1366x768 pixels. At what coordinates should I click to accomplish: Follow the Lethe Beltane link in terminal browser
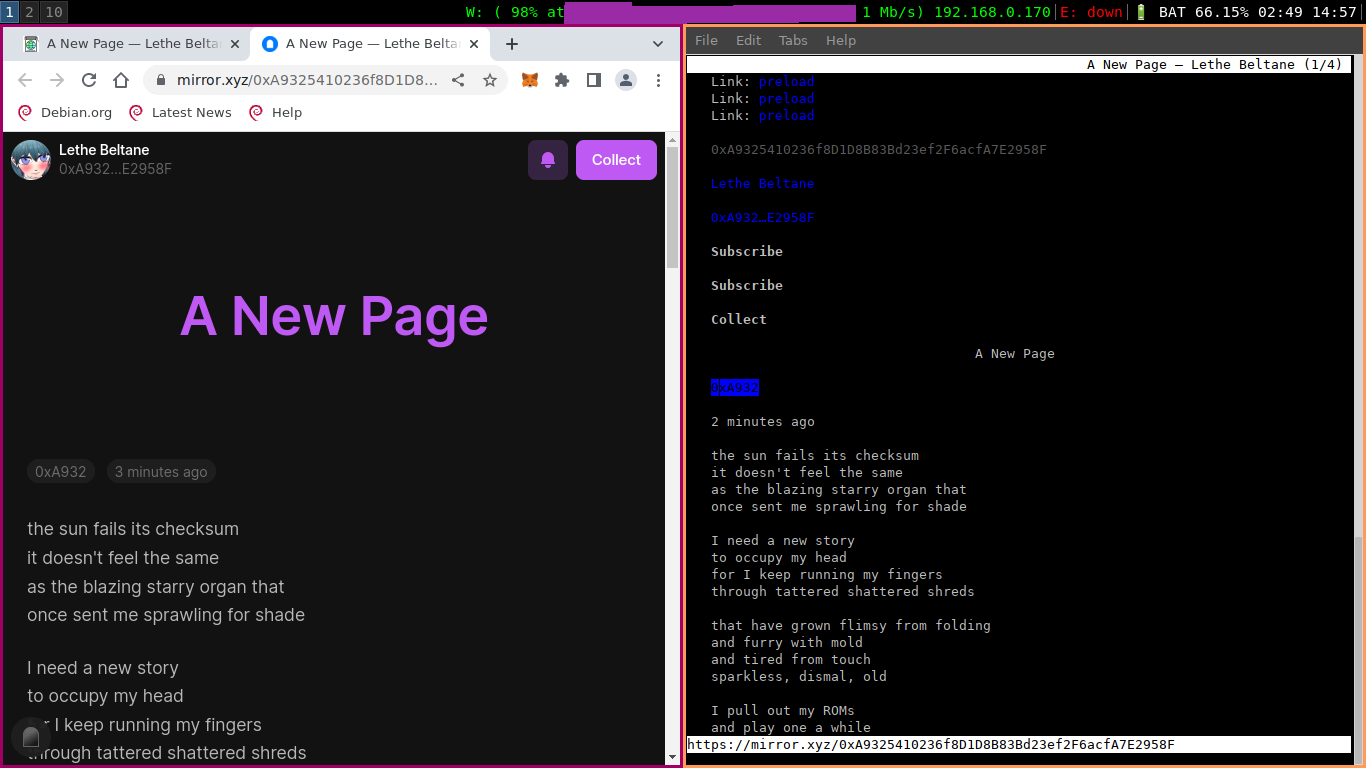pos(762,183)
